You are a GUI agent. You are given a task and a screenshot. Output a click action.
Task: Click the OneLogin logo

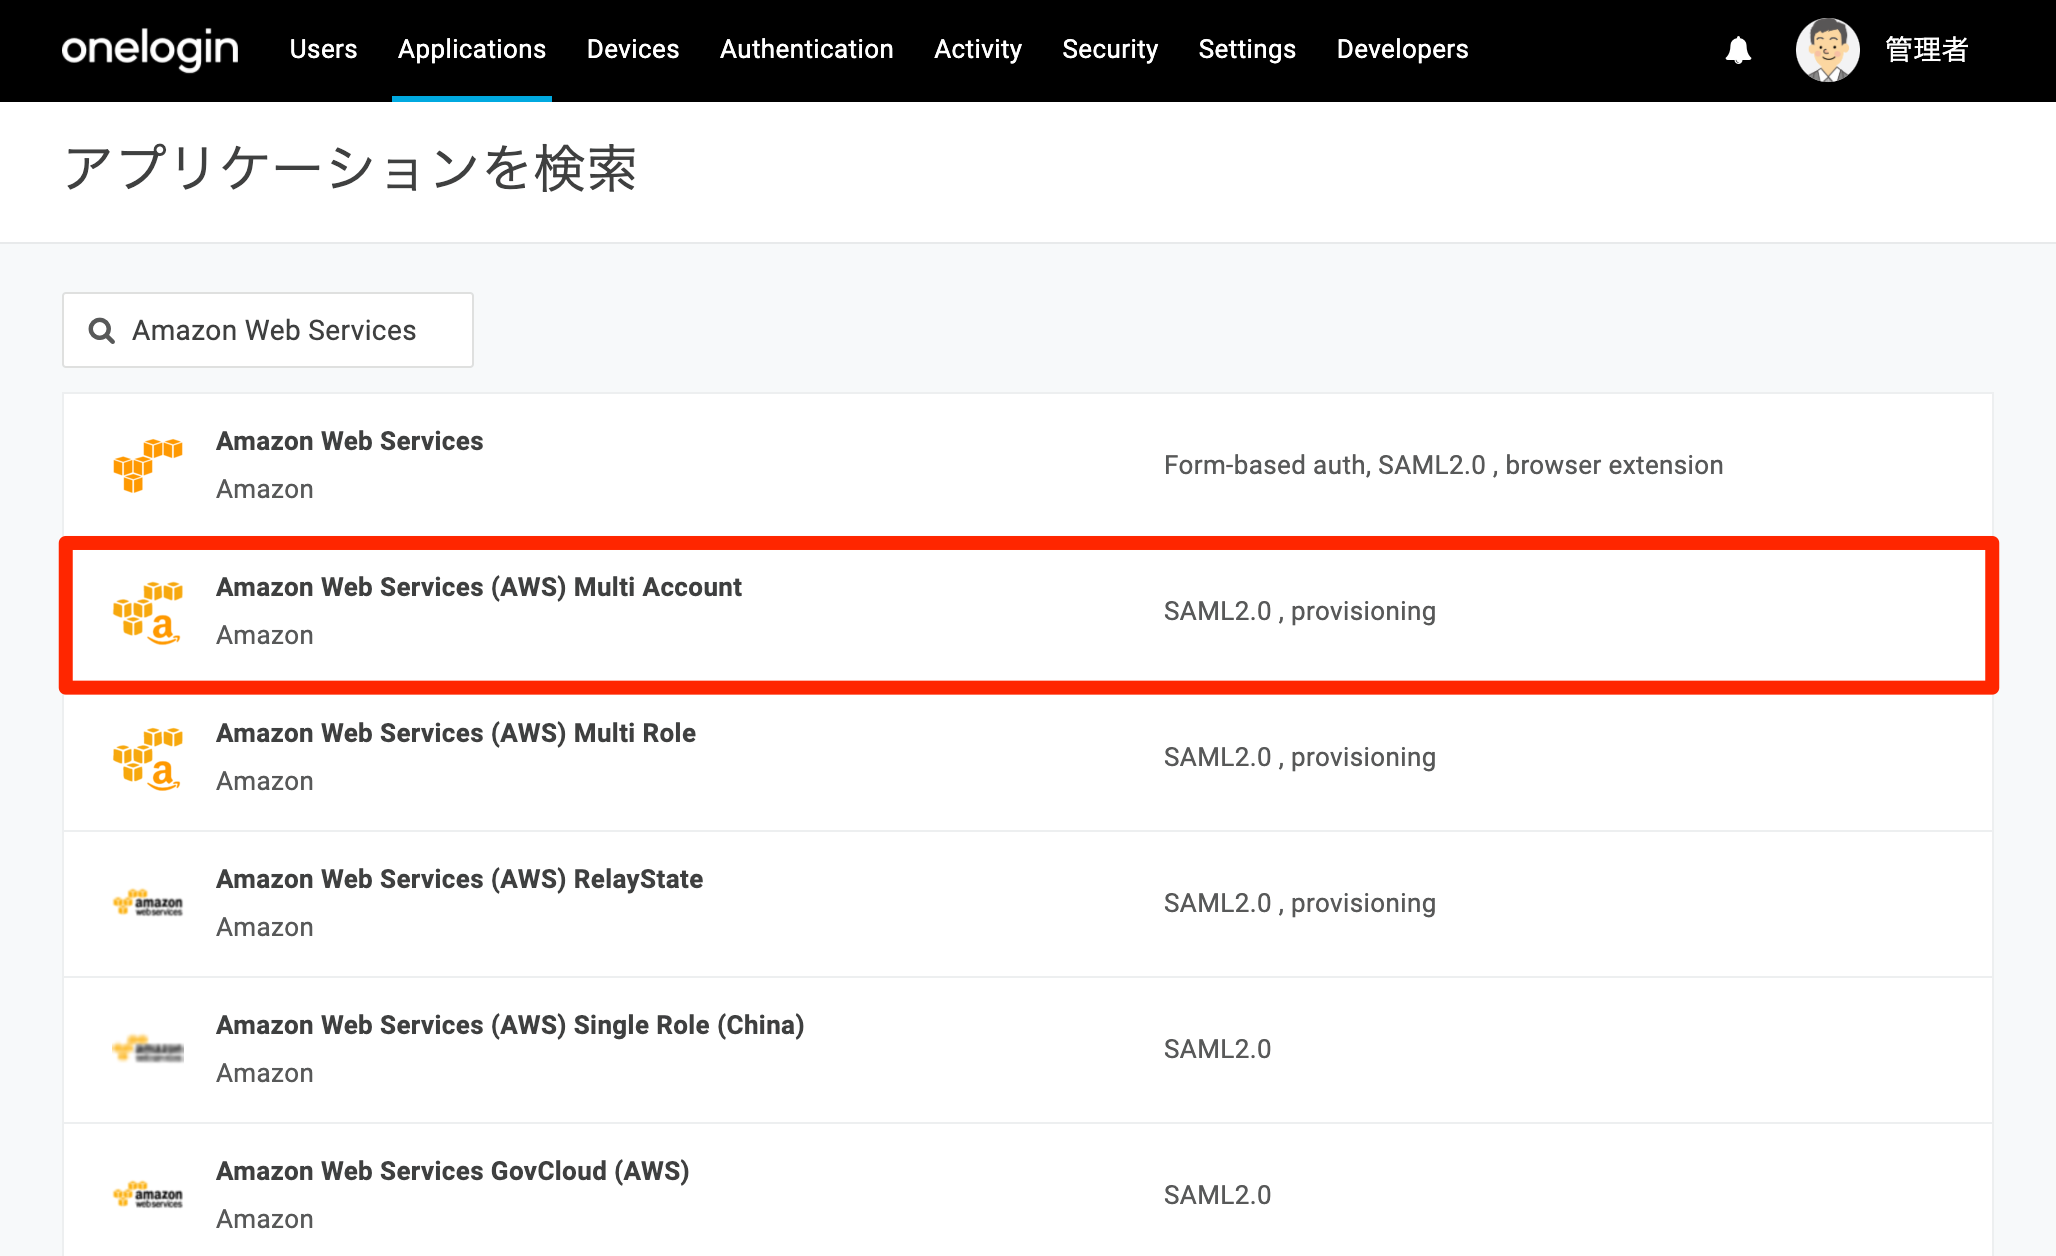click(x=150, y=49)
